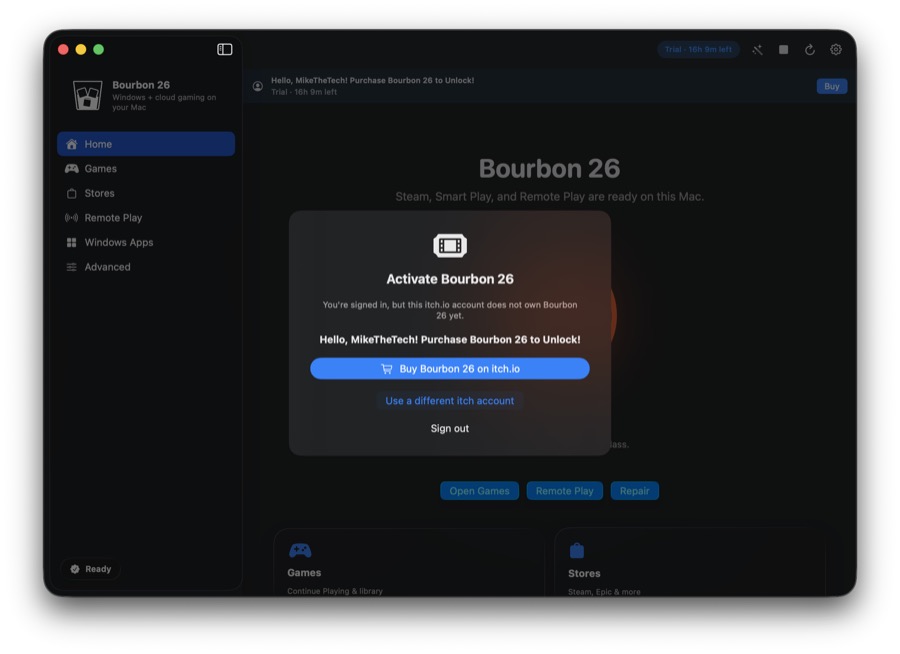The height and width of the screenshot is (654, 900).
Task: Click the Repair button
Action: point(634,491)
